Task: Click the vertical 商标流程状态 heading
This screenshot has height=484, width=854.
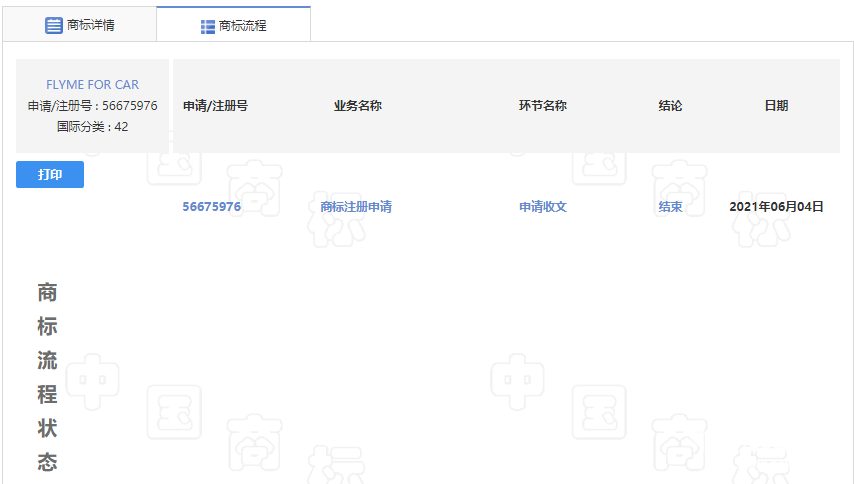Action: (x=47, y=376)
